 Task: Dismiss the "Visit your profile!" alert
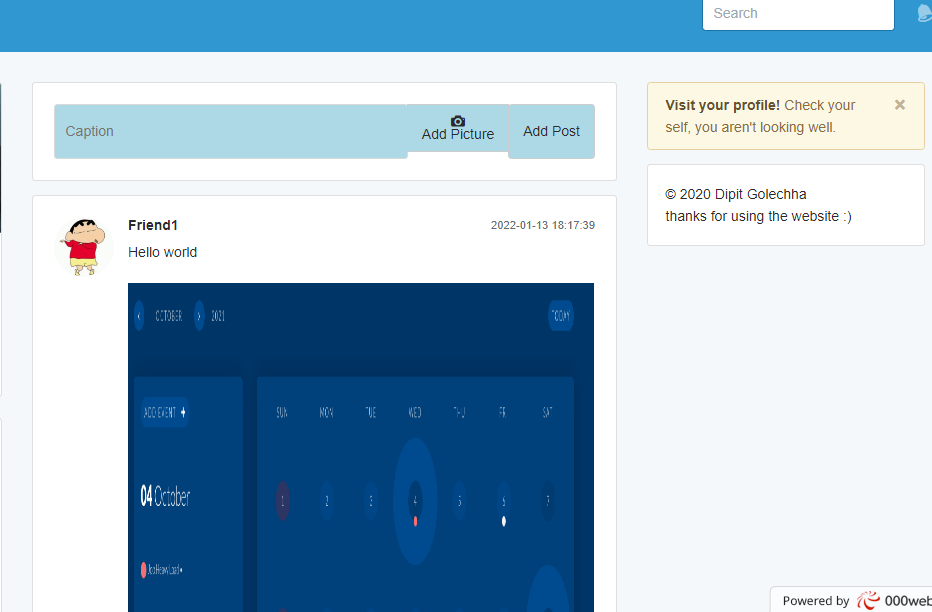click(x=900, y=105)
